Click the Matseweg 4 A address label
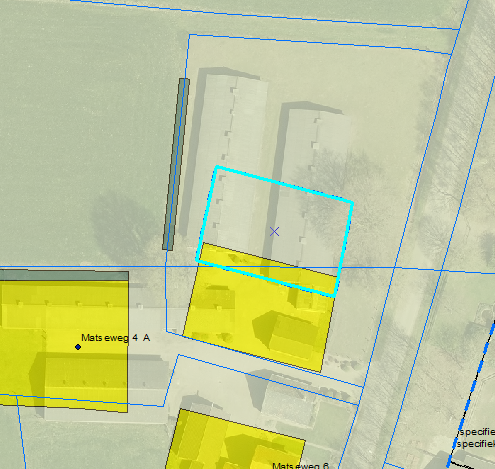 (x=116, y=338)
